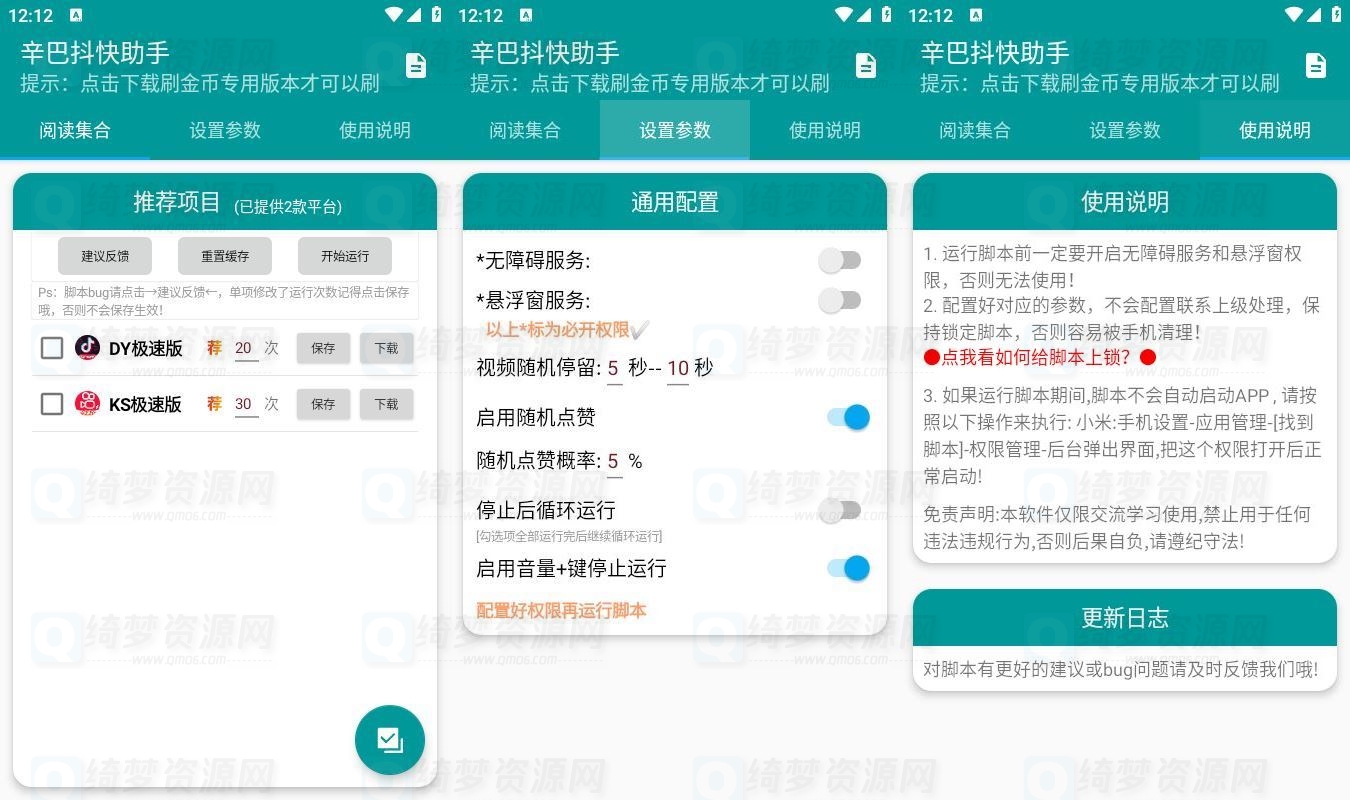Check the KS极速版 checkbox
The height and width of the screenshot is (800, 1350).
pos(52,404)
